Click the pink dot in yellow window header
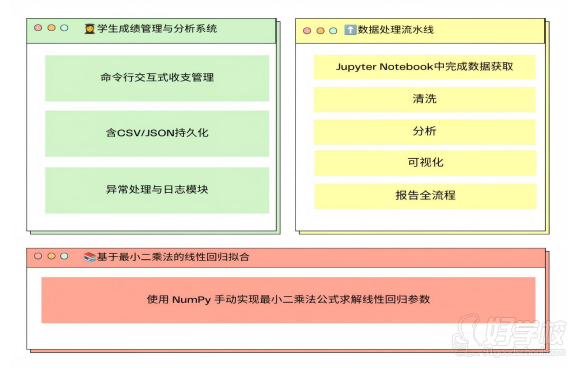Viewport: 579px width, 369px height. tap(307, 31)
